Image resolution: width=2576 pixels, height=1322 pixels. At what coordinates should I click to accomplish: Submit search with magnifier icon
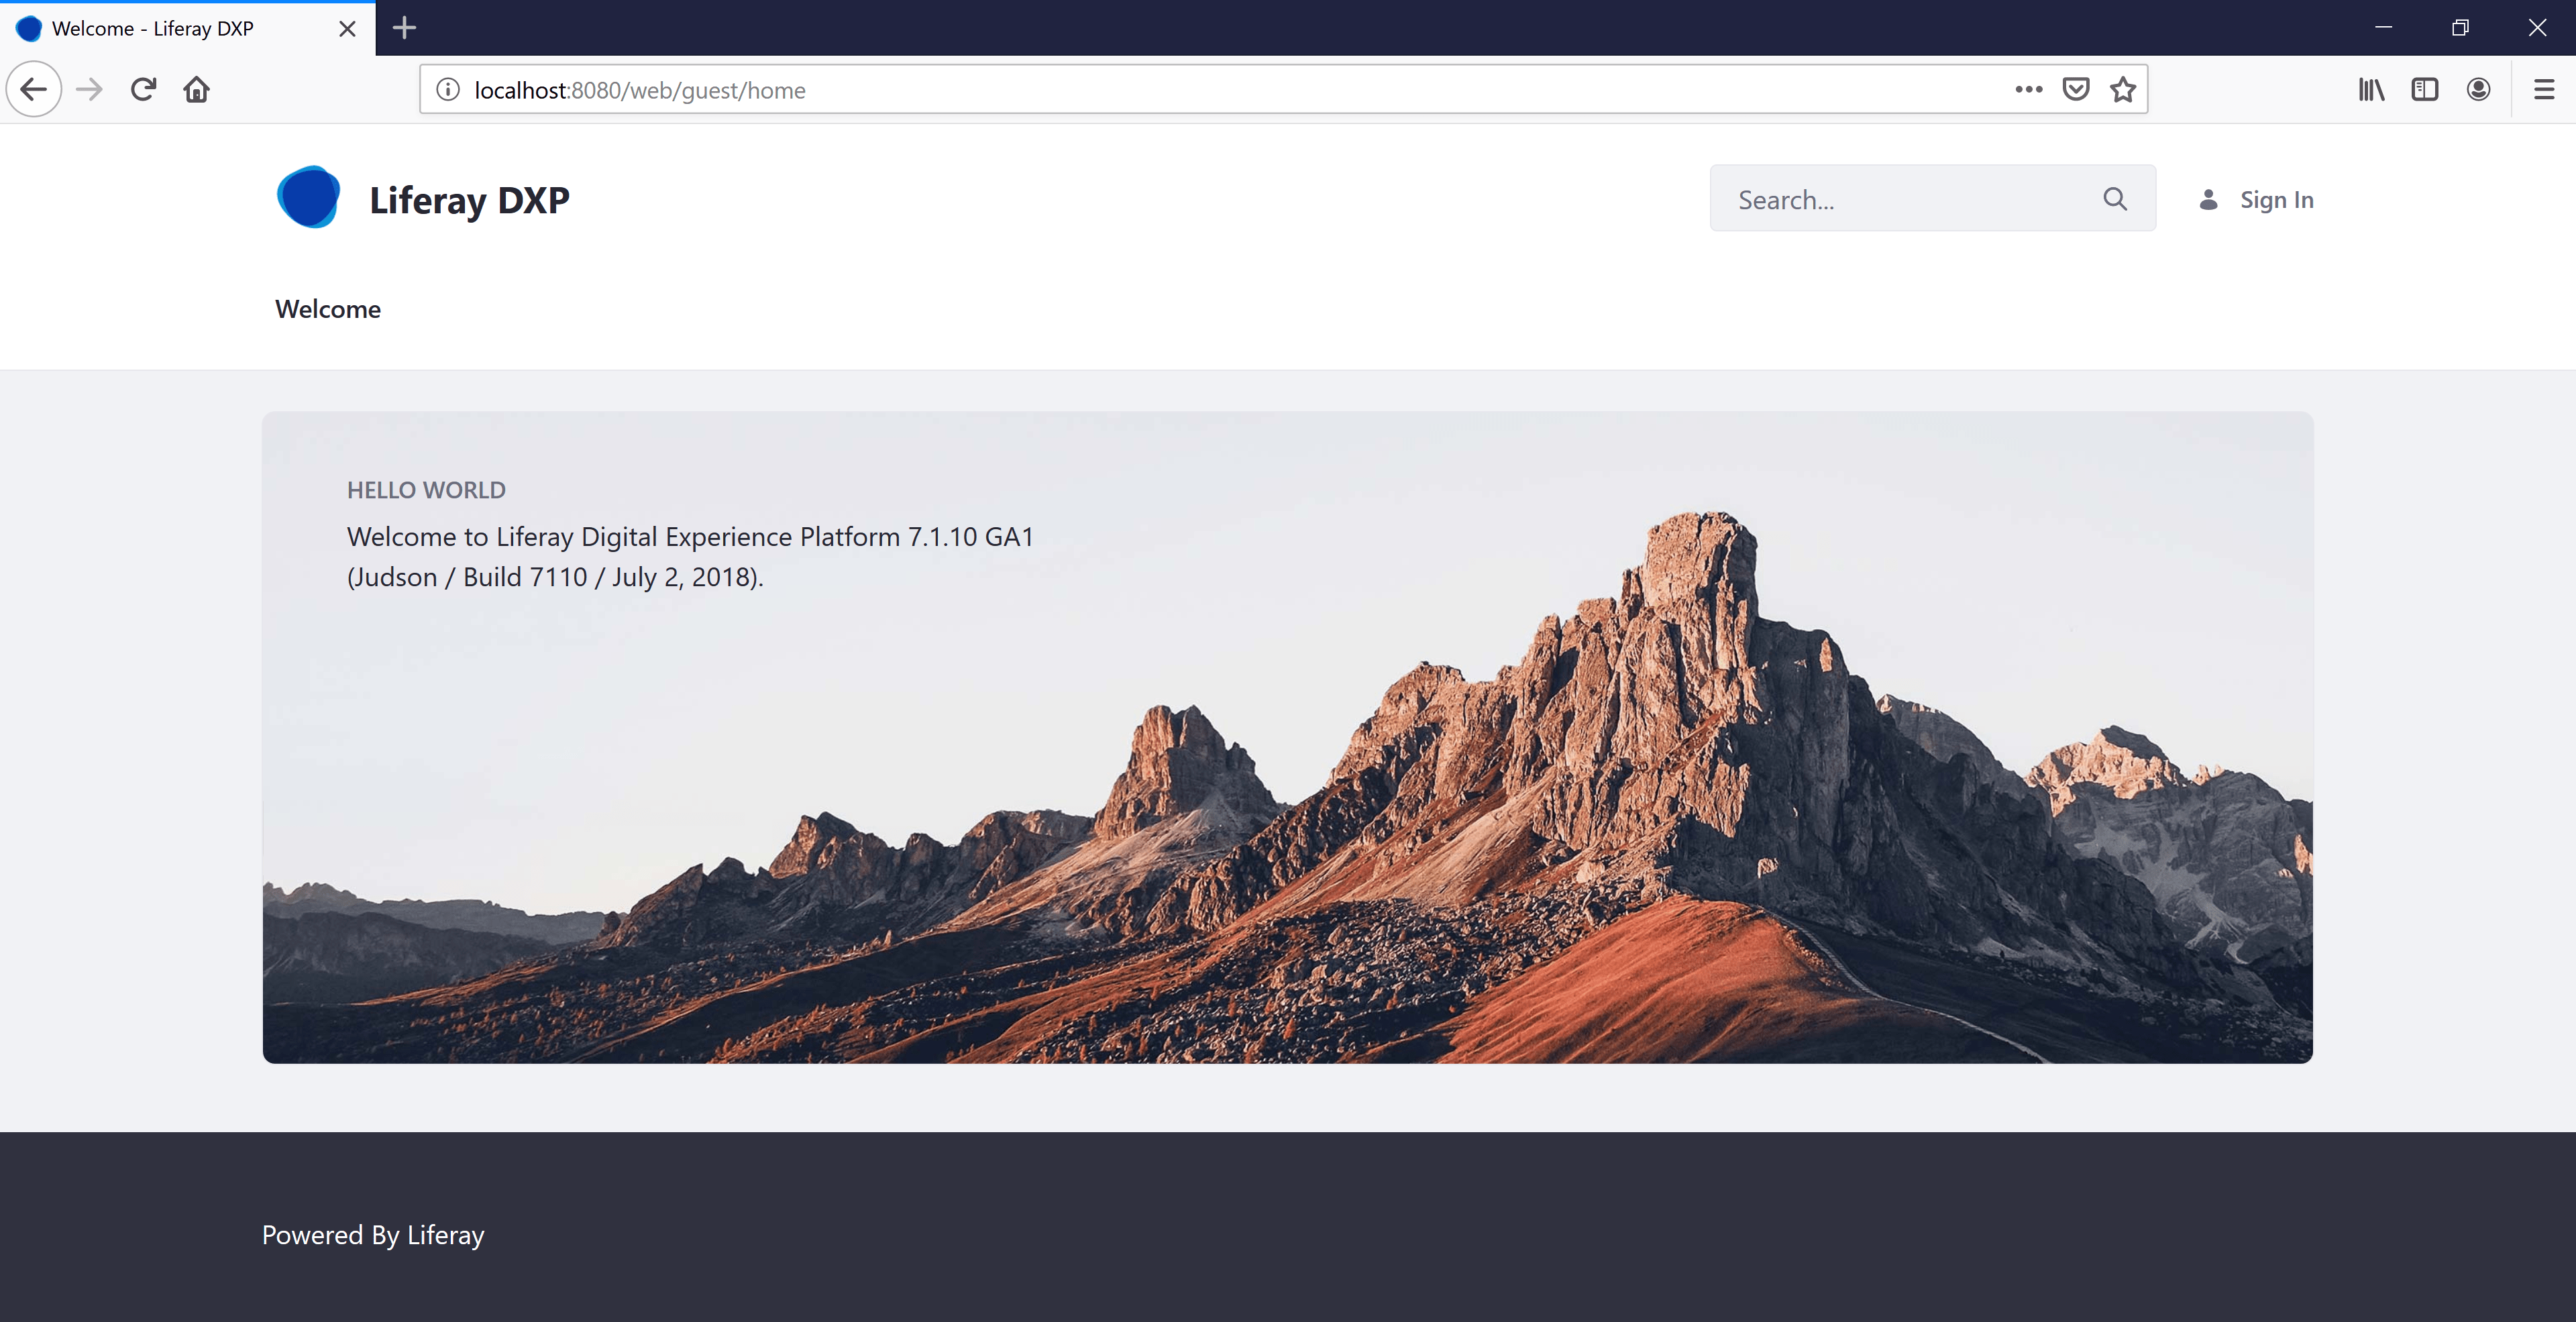(2115, 199)
